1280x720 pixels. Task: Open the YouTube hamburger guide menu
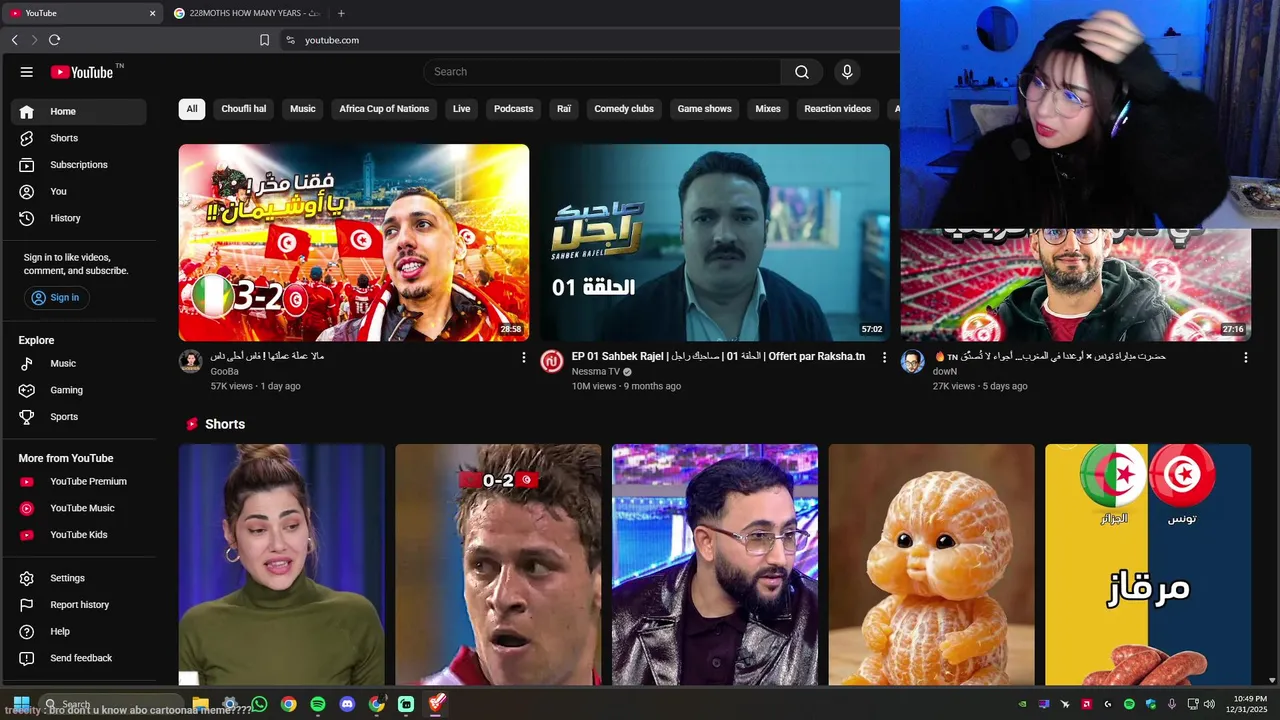coord(27,72)
